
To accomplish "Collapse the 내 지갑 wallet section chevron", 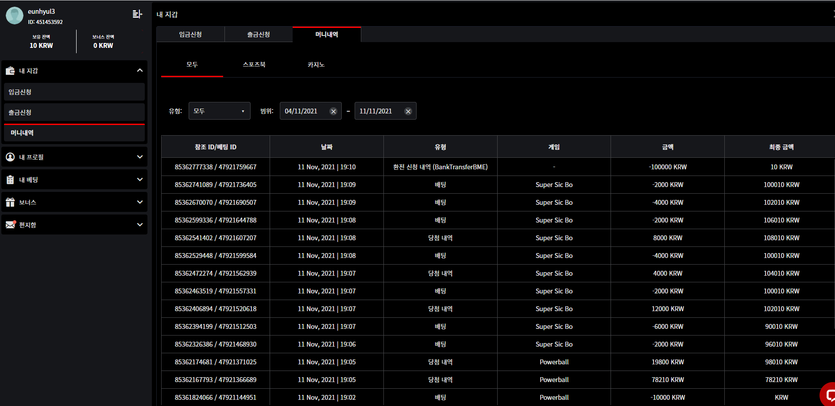I will (x=140, y=70).
